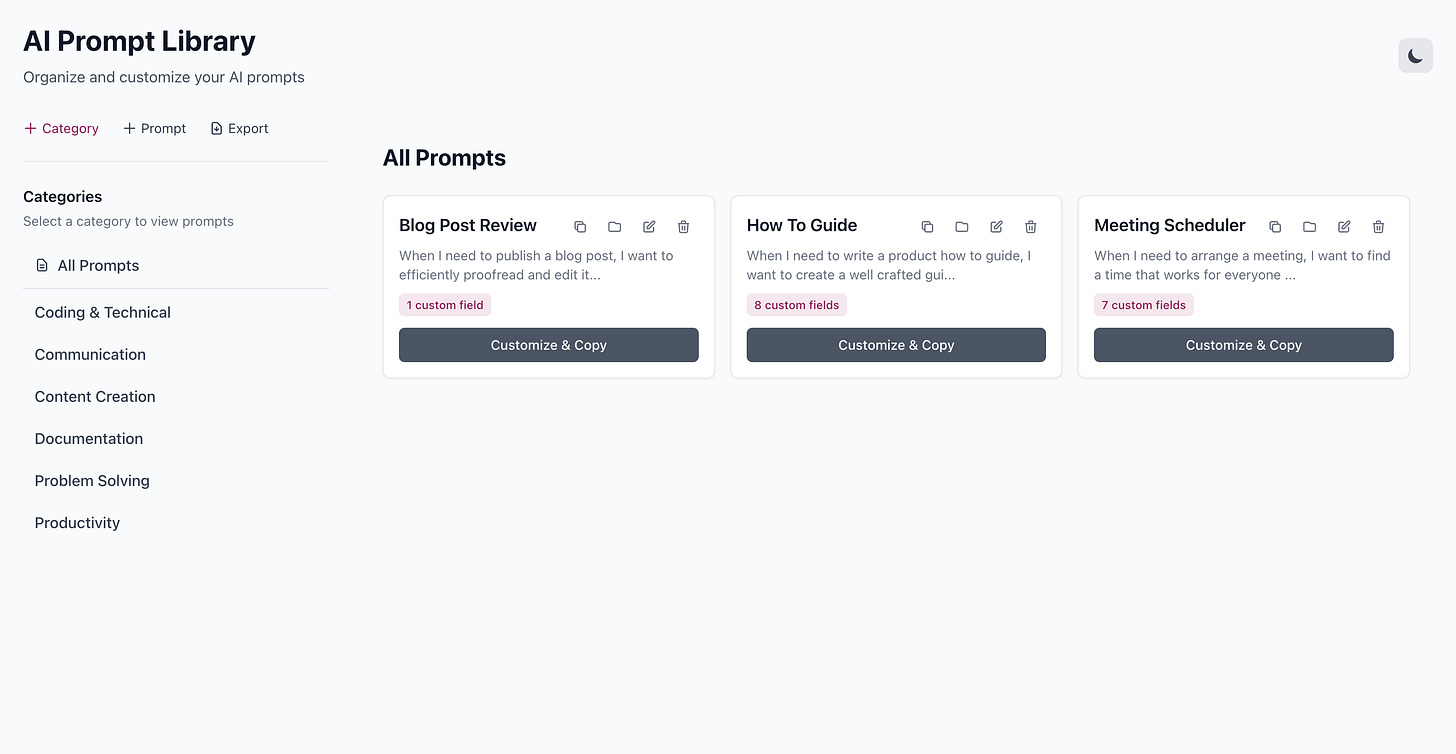Viewport: 1456px width, 754px height.
Task: Delete the How To Guide prompt
Action: (x=1030, y=227)
